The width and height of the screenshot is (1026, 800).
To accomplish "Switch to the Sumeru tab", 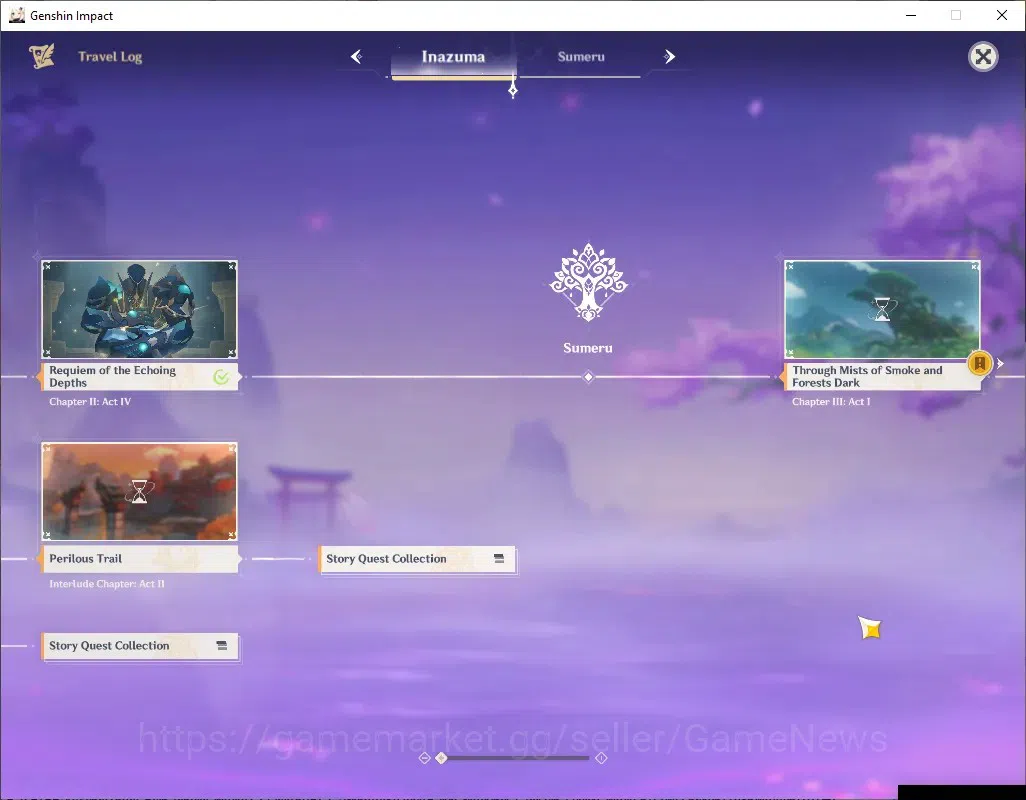I will [580, 58].
